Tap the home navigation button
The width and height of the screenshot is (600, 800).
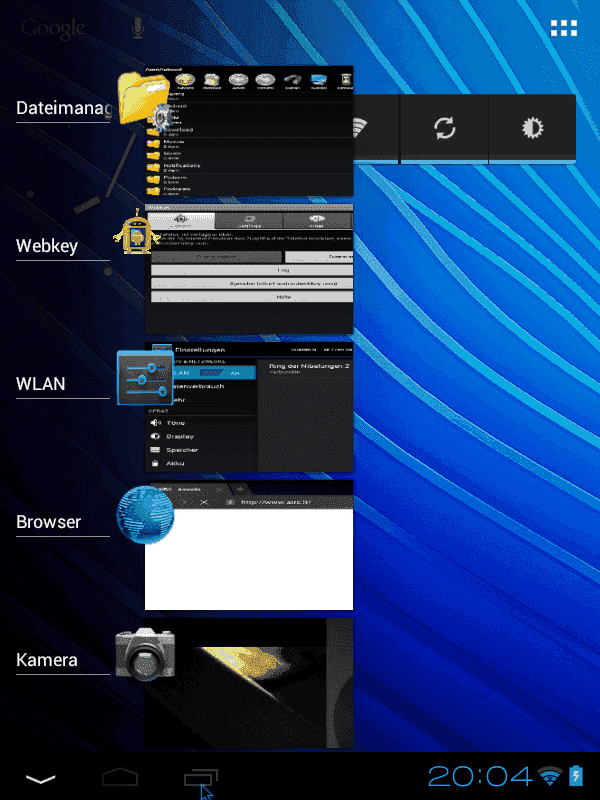point(120,777)
